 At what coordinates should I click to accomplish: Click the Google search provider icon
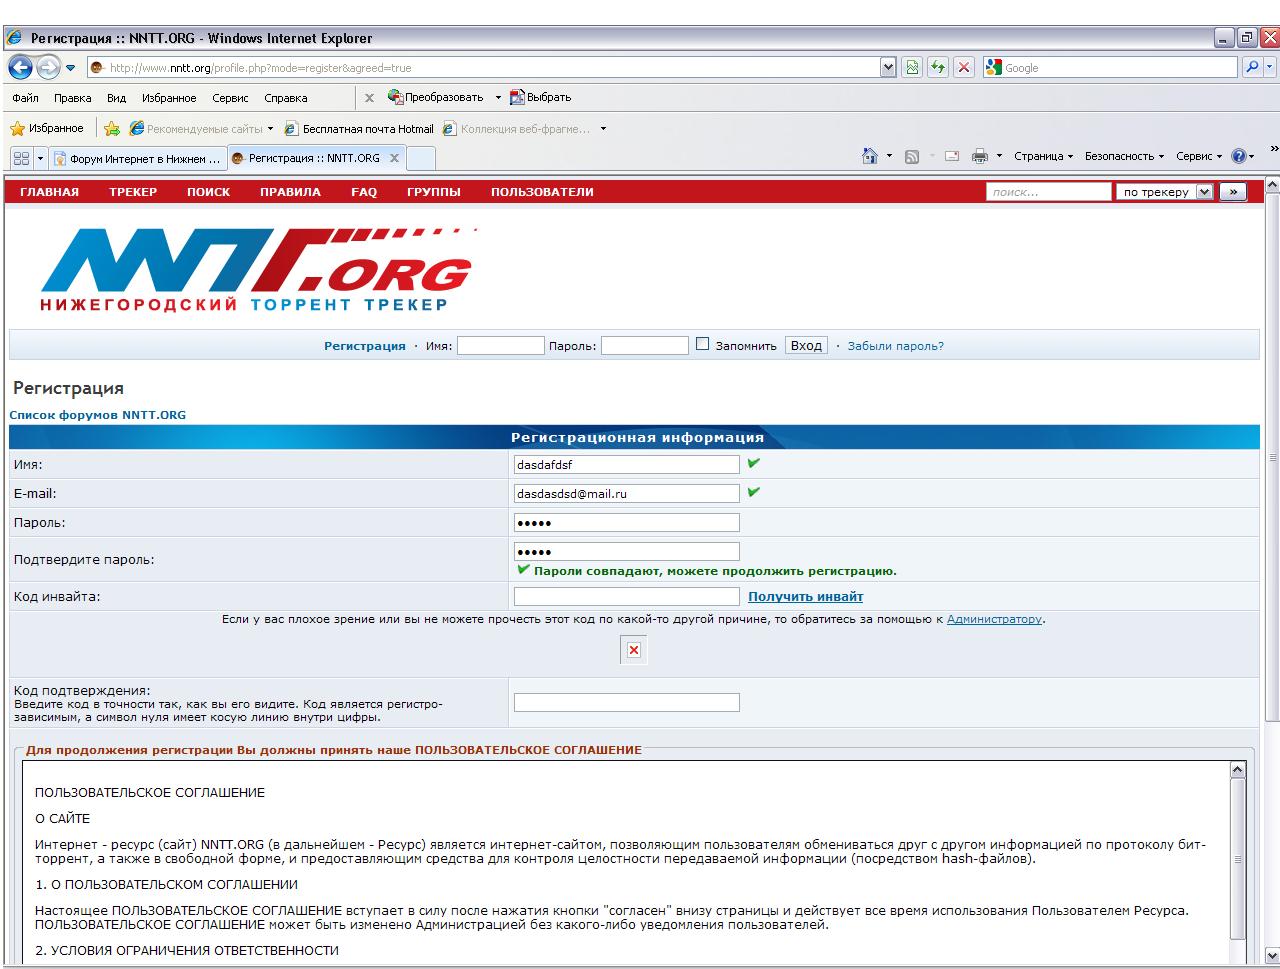[x=993, y=67]
